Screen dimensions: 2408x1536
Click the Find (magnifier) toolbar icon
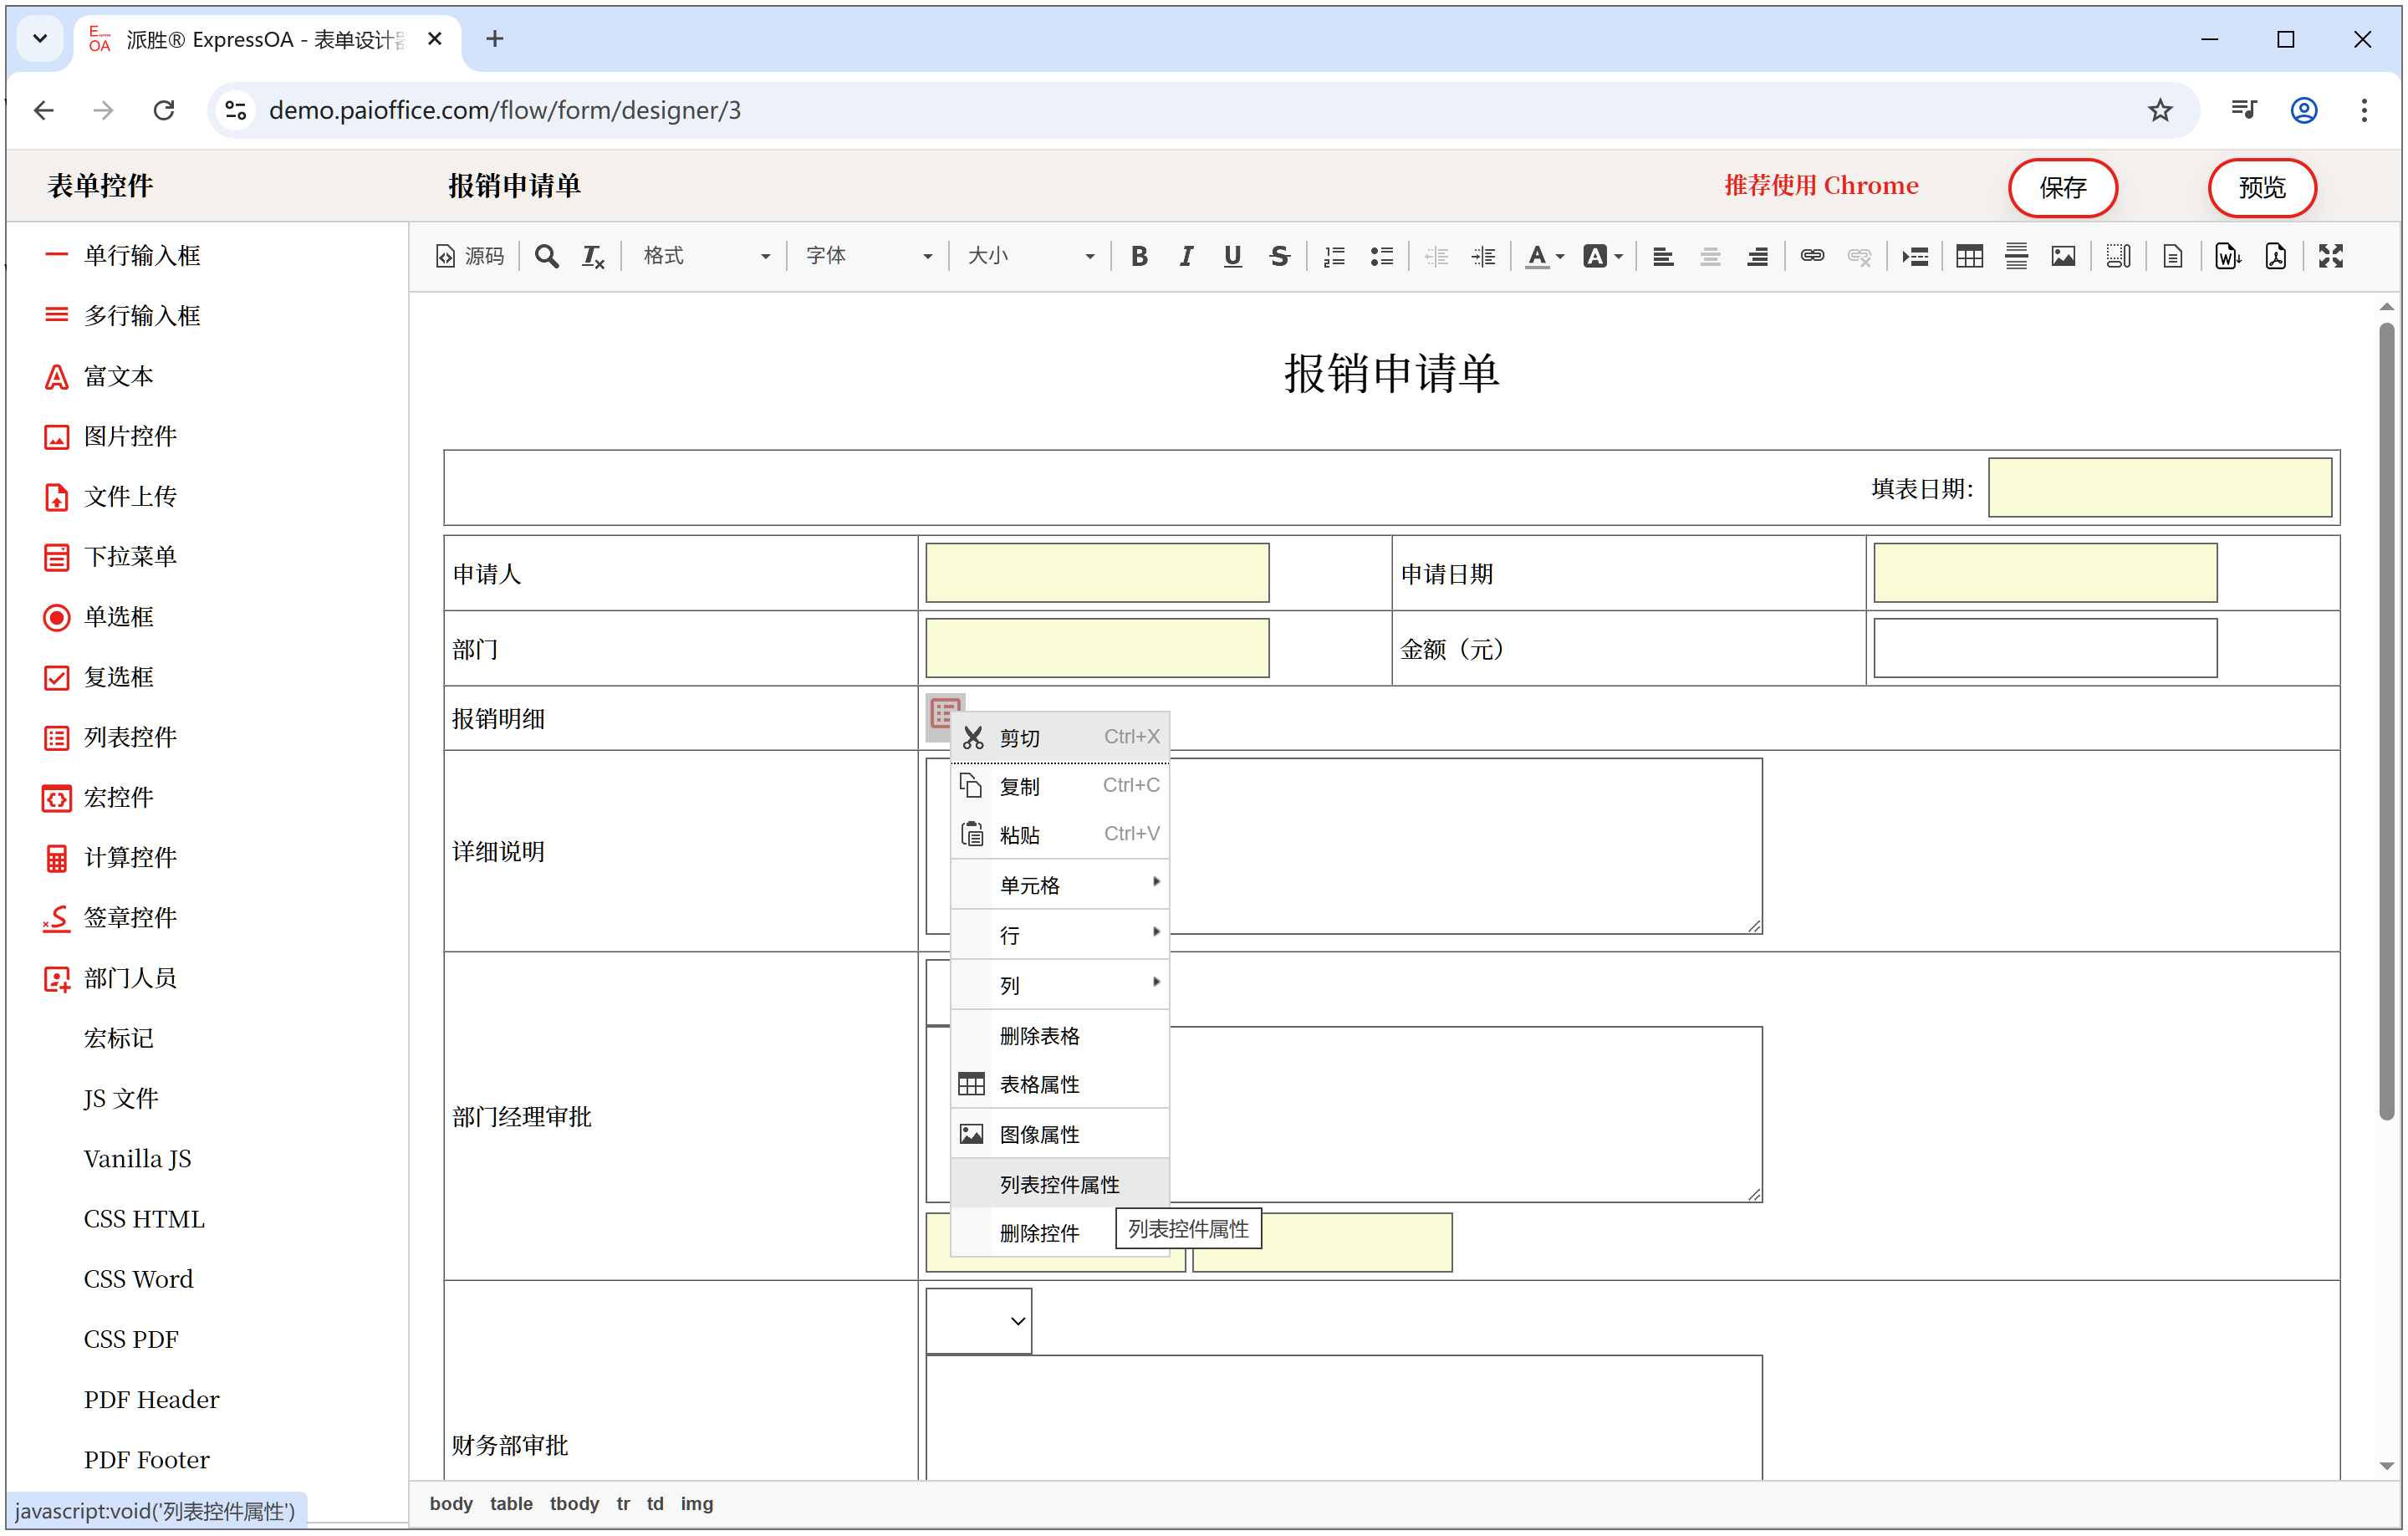546,256
